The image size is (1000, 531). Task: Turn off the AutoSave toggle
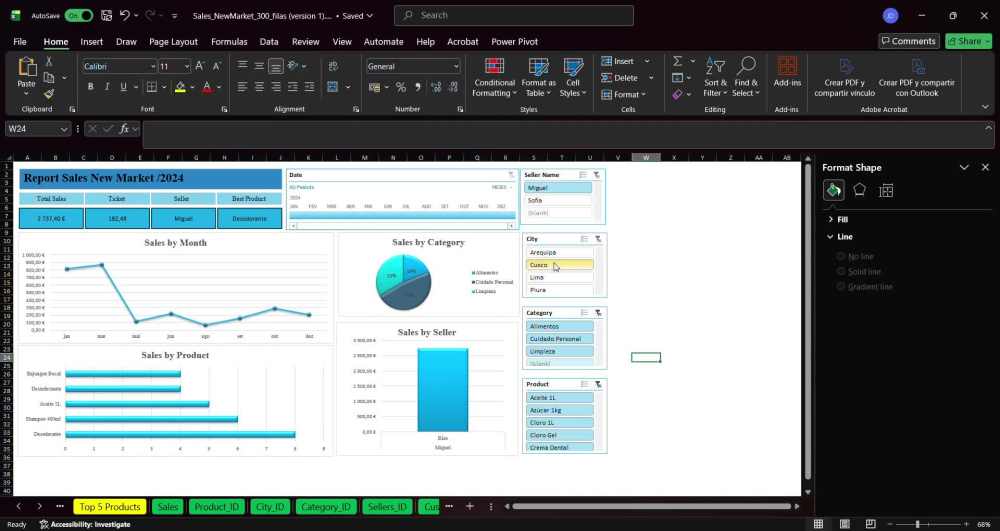click(78, 15)
